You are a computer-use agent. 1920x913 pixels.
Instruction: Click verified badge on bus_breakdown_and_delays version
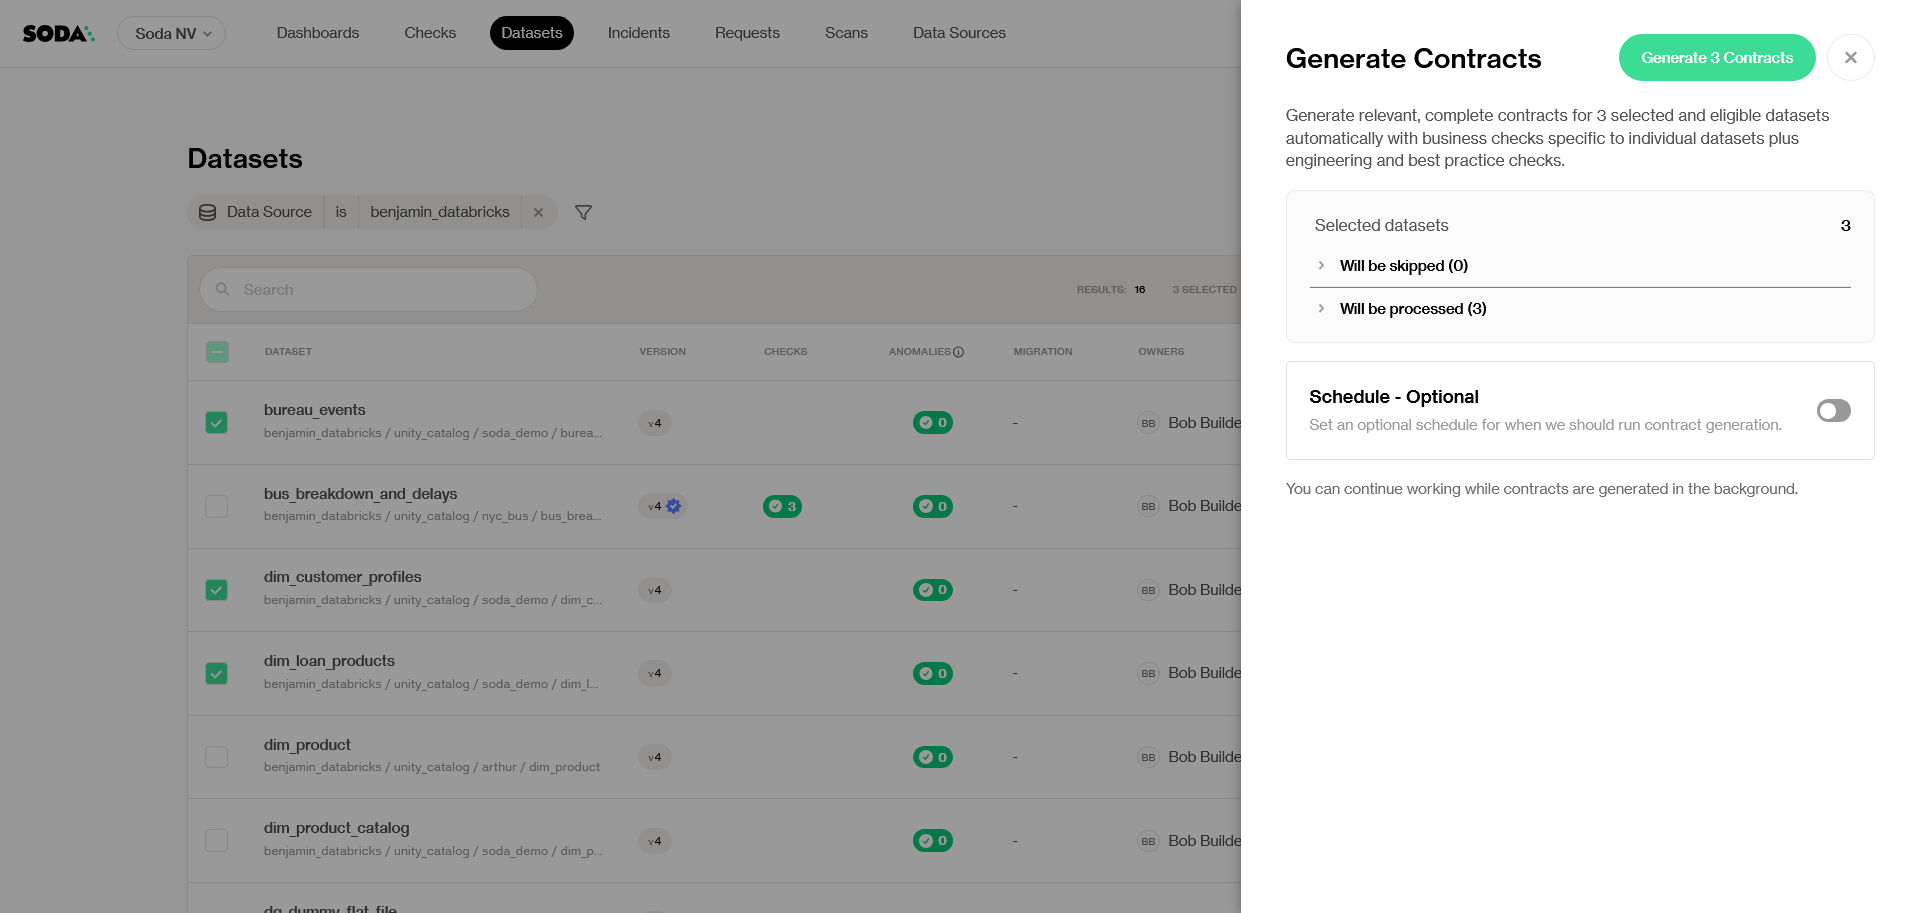[674, 506]
